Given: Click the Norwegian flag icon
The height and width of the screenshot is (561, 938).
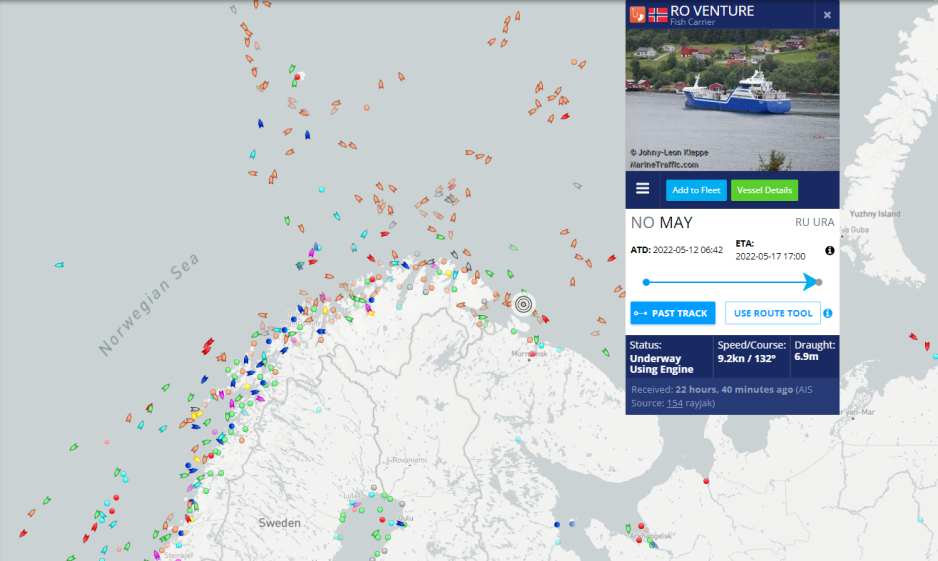Looking at the screenshot, I should [658, 14].
